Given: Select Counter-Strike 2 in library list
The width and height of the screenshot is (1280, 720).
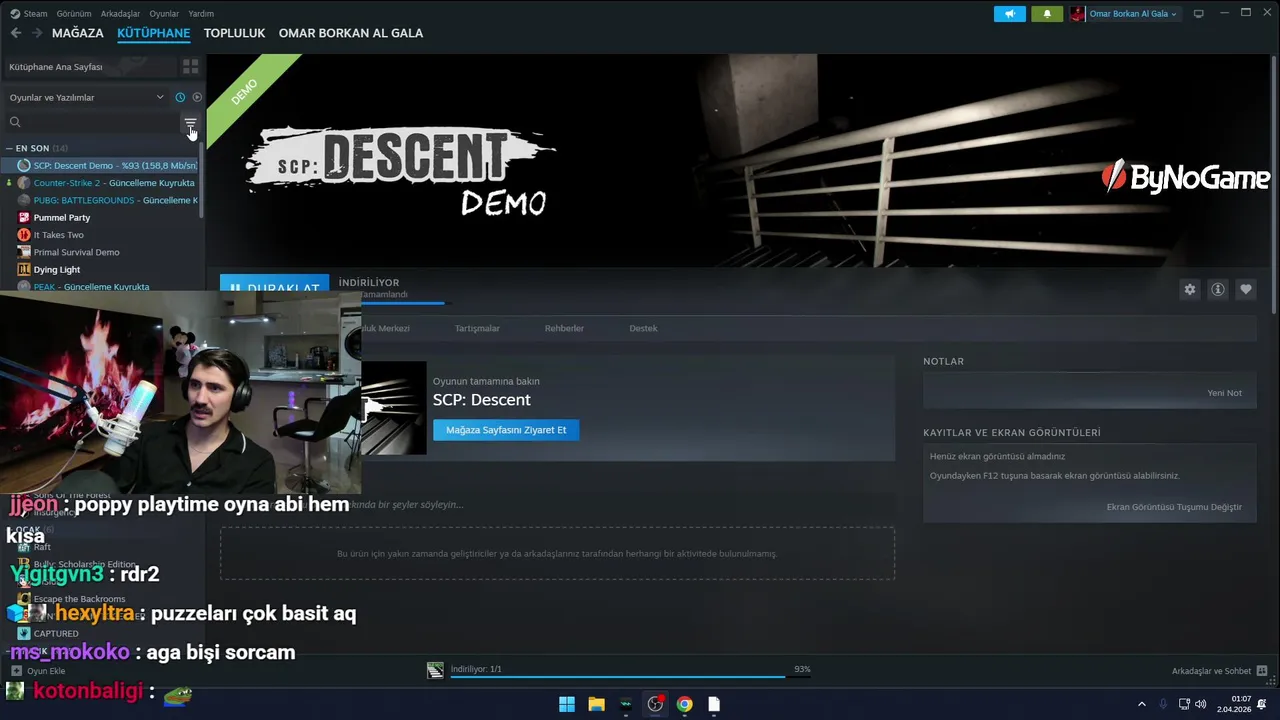Looking at the screenshot, I should tap(102, 183).
